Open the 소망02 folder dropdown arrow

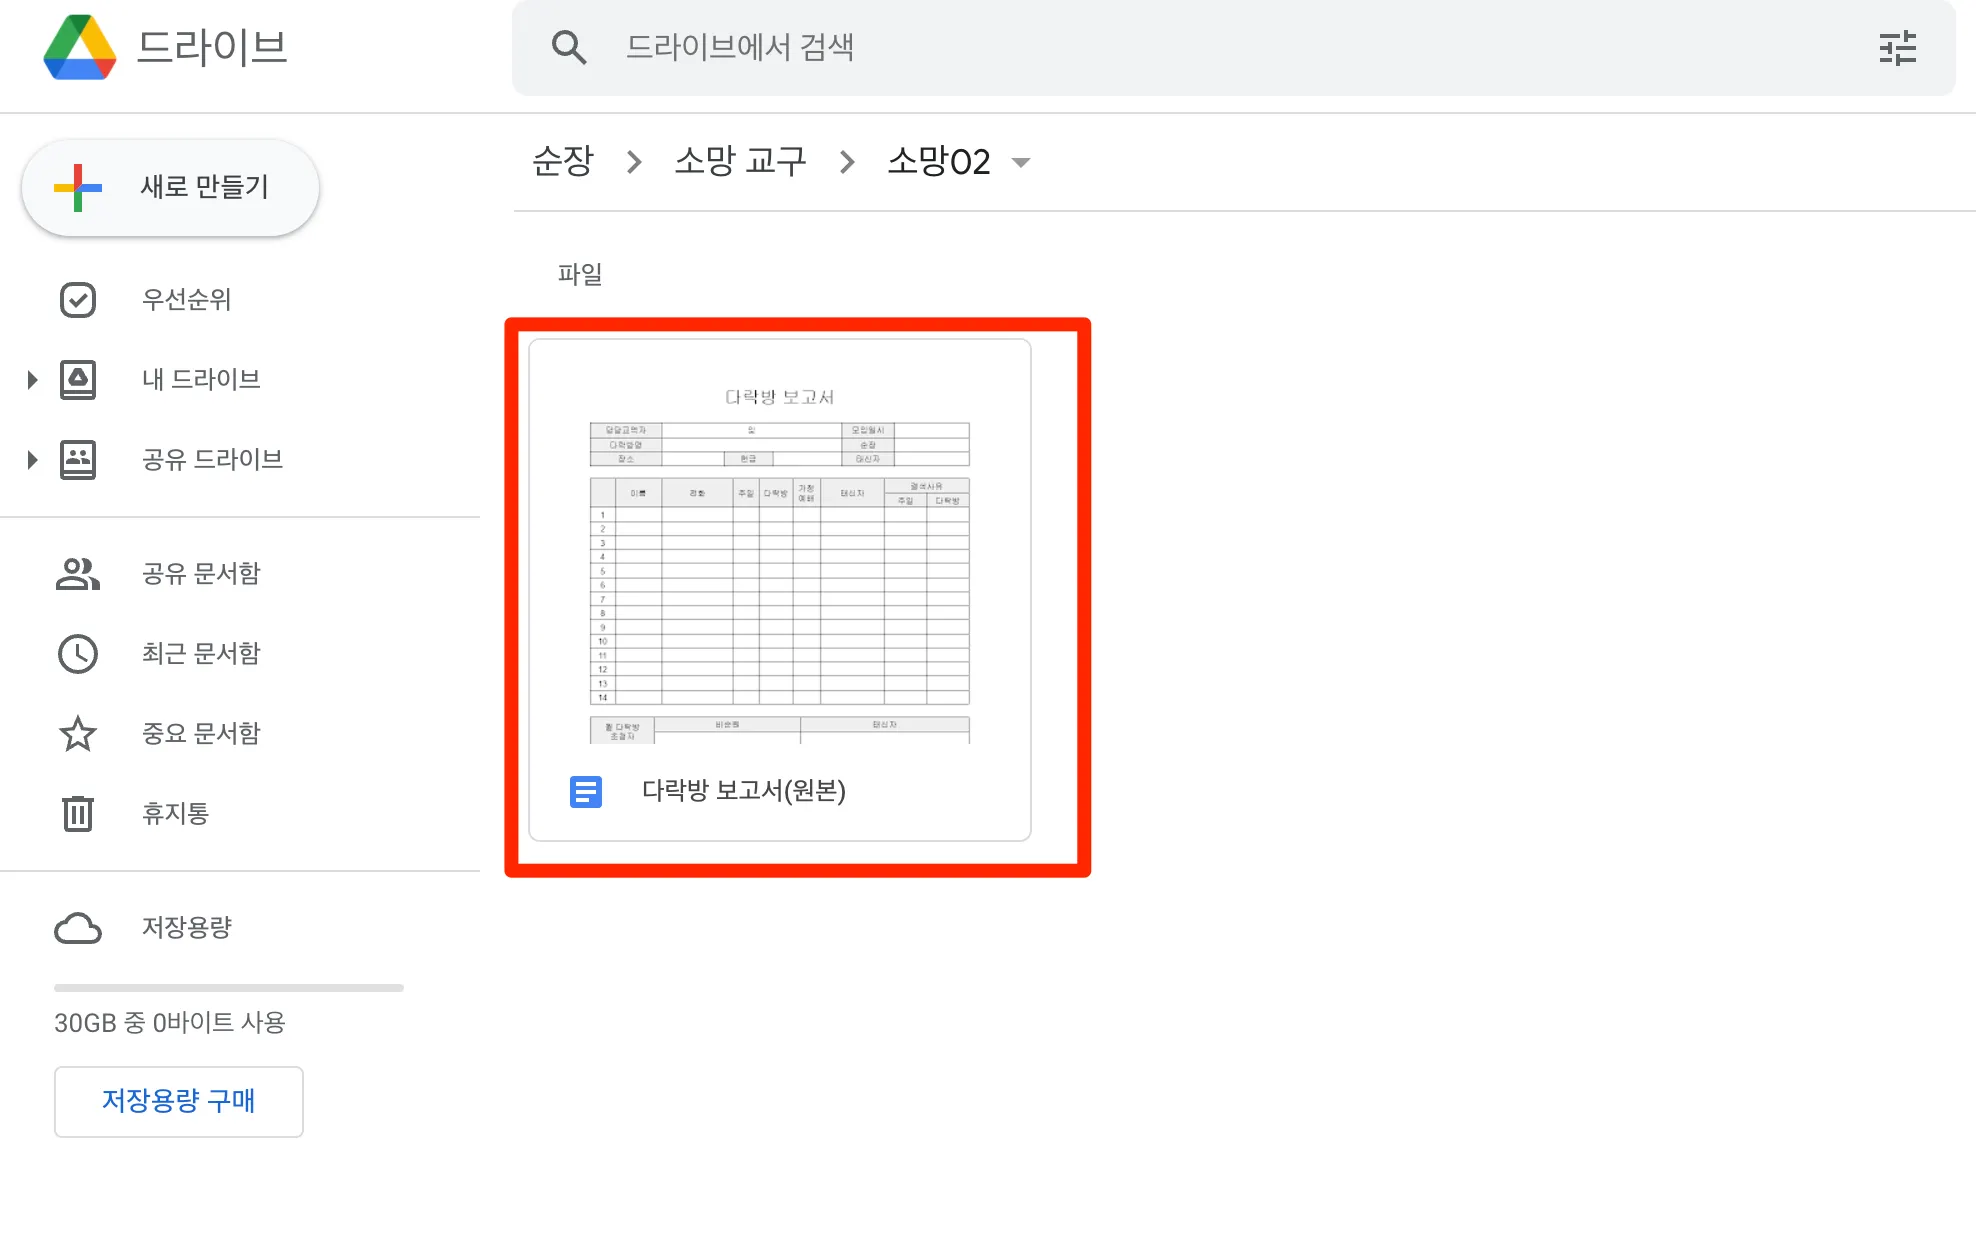tap(1021, 162)
